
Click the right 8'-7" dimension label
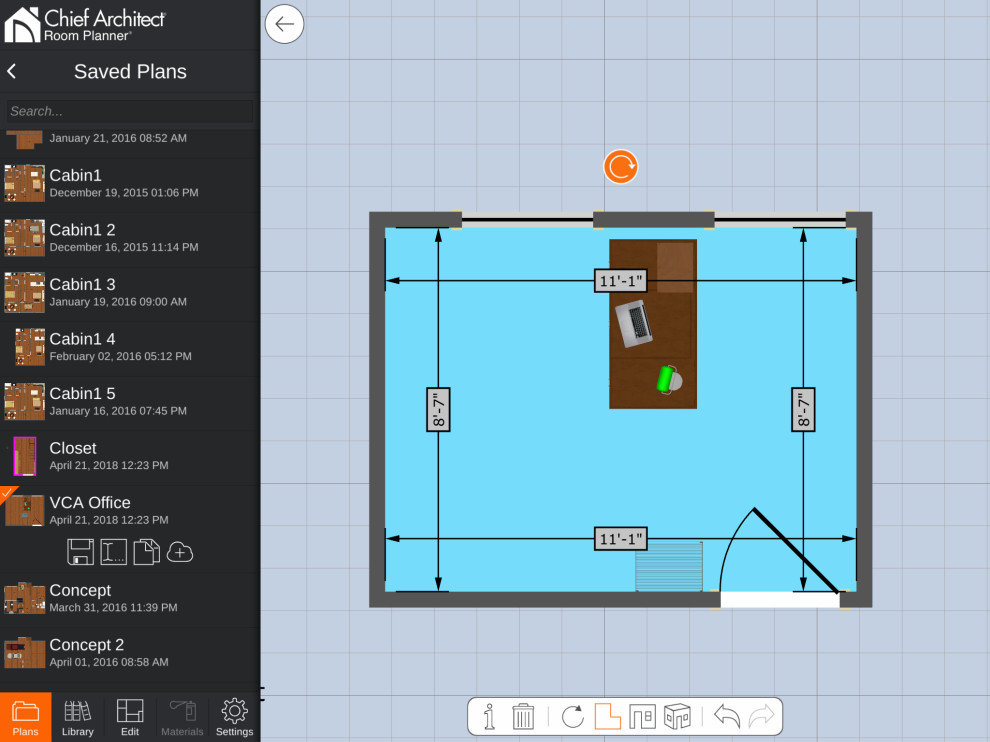pos(803,409)
